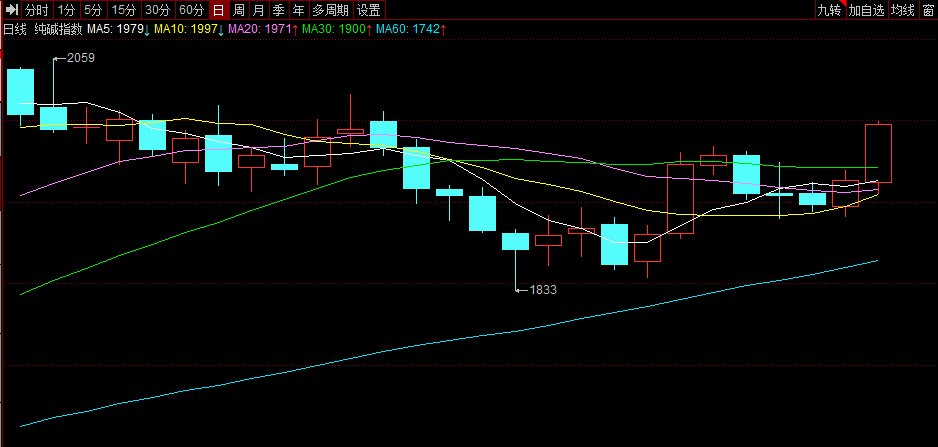This screenshot has height=447, width=938.
Task: Click the 日线 label
Action: [x=16, y=29]
